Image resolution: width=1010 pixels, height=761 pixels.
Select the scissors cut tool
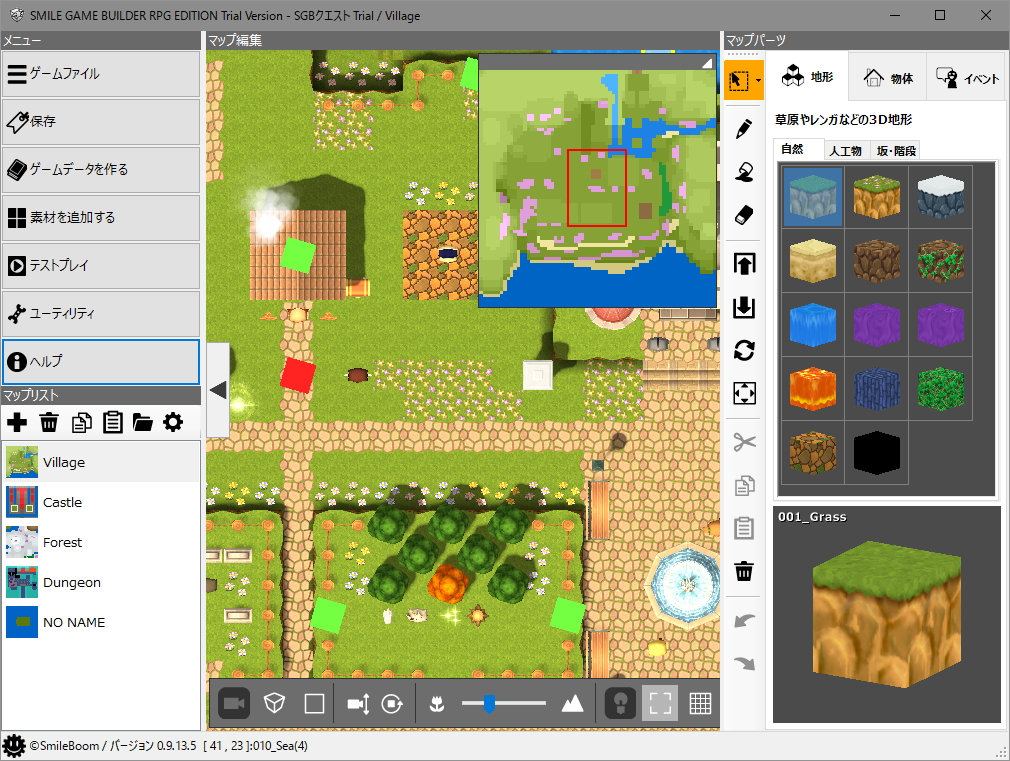[x=743, y=441]
